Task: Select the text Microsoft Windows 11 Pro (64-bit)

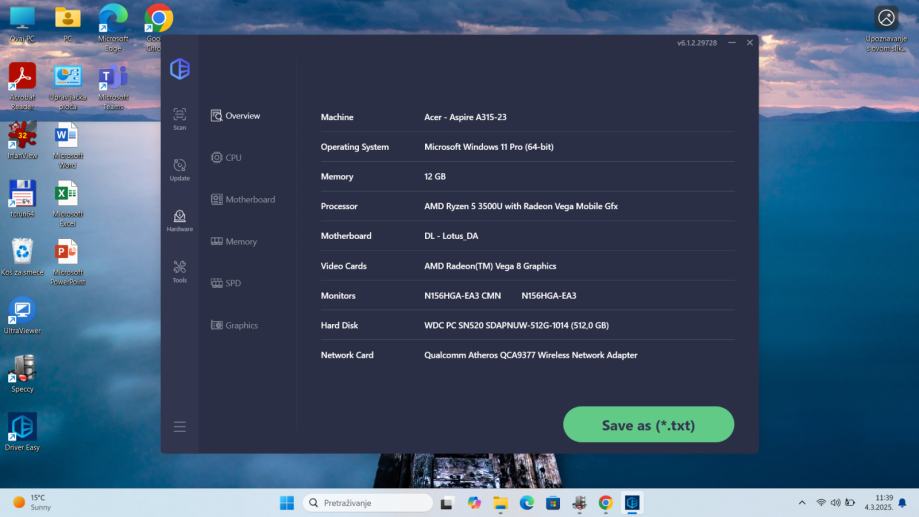Action: [x=489, y=147]
